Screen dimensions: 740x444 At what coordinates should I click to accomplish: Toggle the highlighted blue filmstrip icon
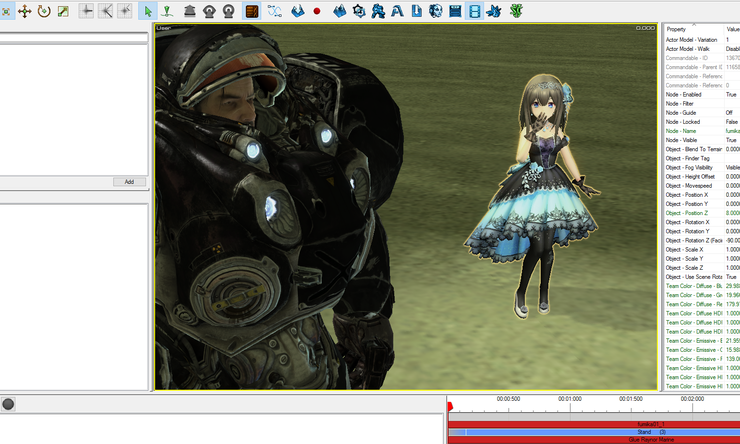(474, 11)
